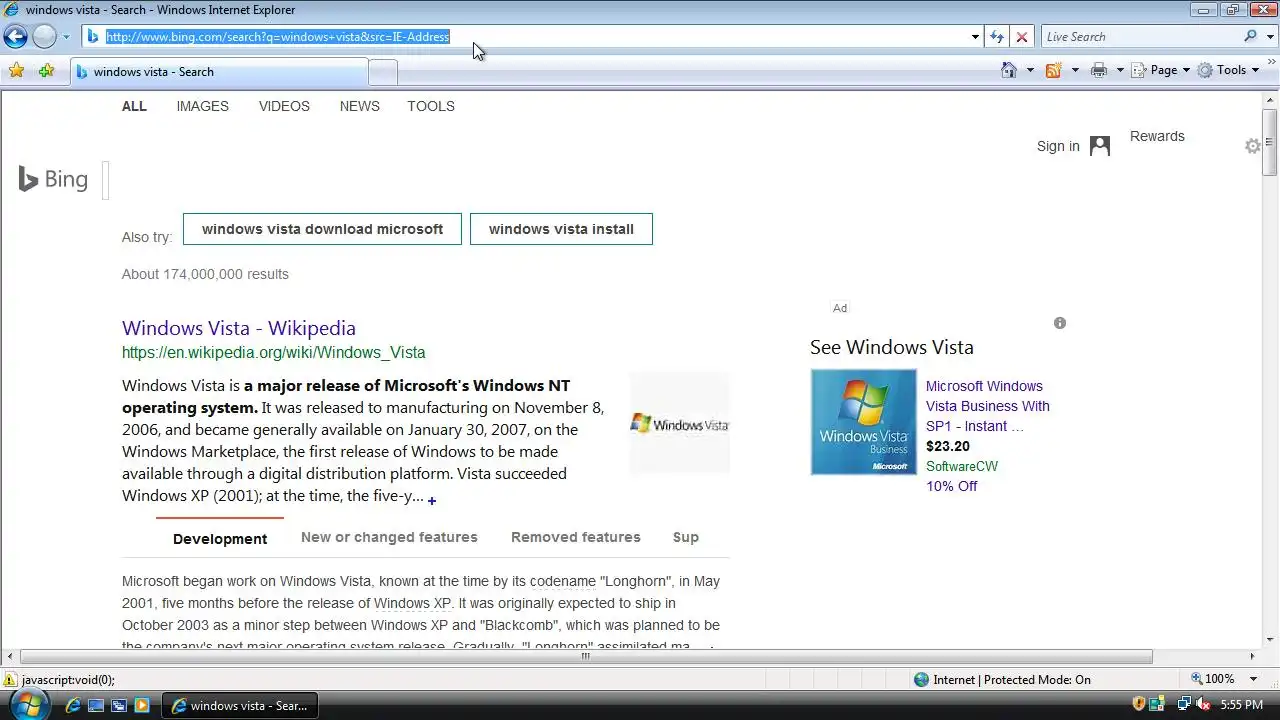Click Show Desktop in Quick Launch
The height and width of the screenshot is (720, 1280).
pyautogui.click(x=96, y=705)
